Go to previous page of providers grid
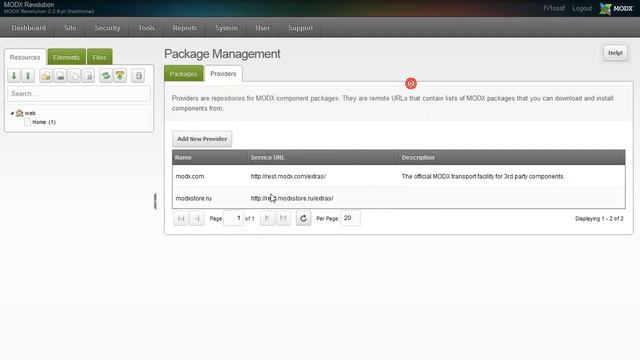 197,218
